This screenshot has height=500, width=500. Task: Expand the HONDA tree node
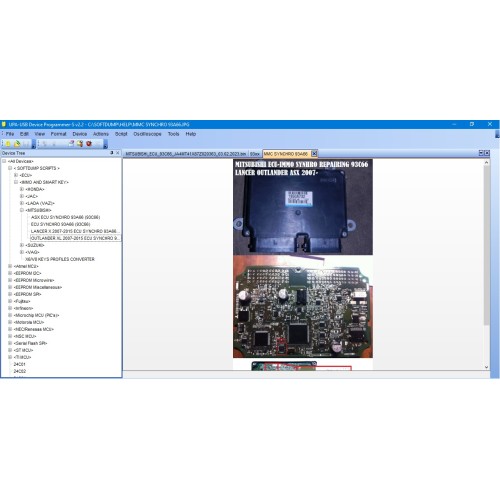click(x=22, y=189)
